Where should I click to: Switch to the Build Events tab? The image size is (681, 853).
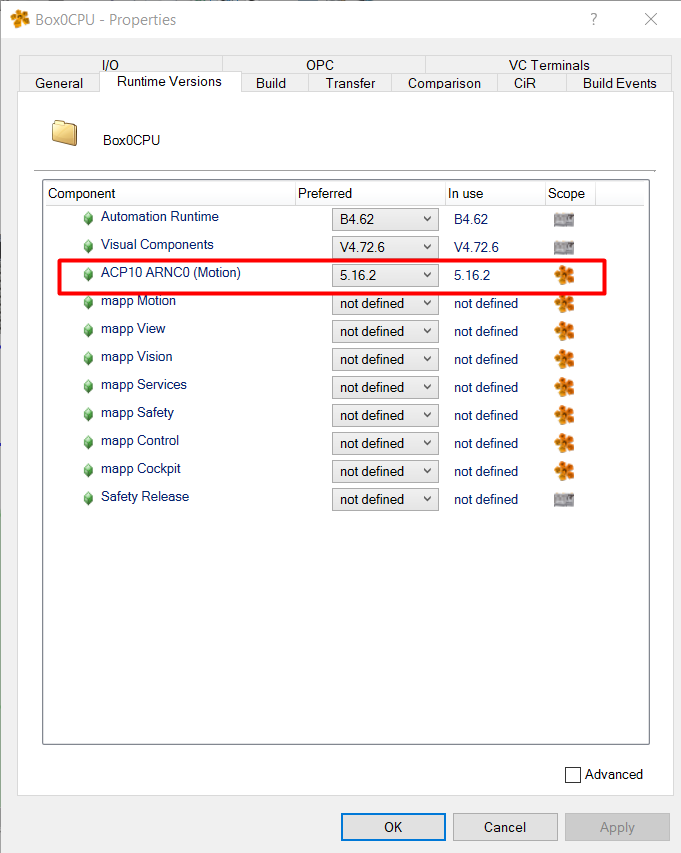pos(620,83)
